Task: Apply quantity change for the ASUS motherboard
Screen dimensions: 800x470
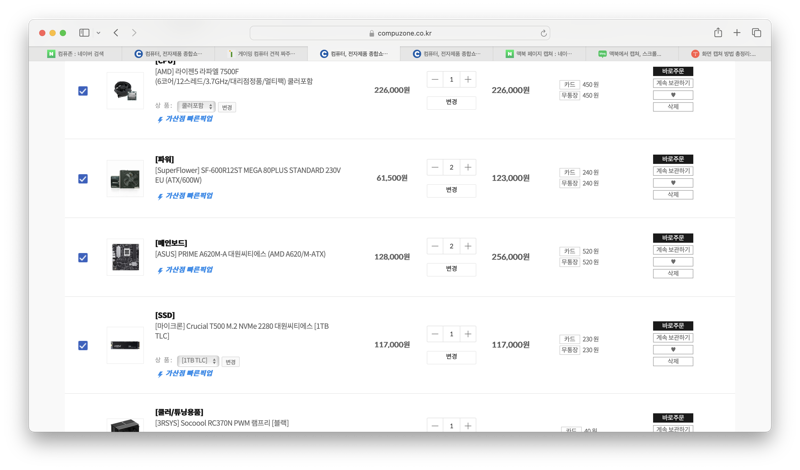Action: click(x=452, y=268)
